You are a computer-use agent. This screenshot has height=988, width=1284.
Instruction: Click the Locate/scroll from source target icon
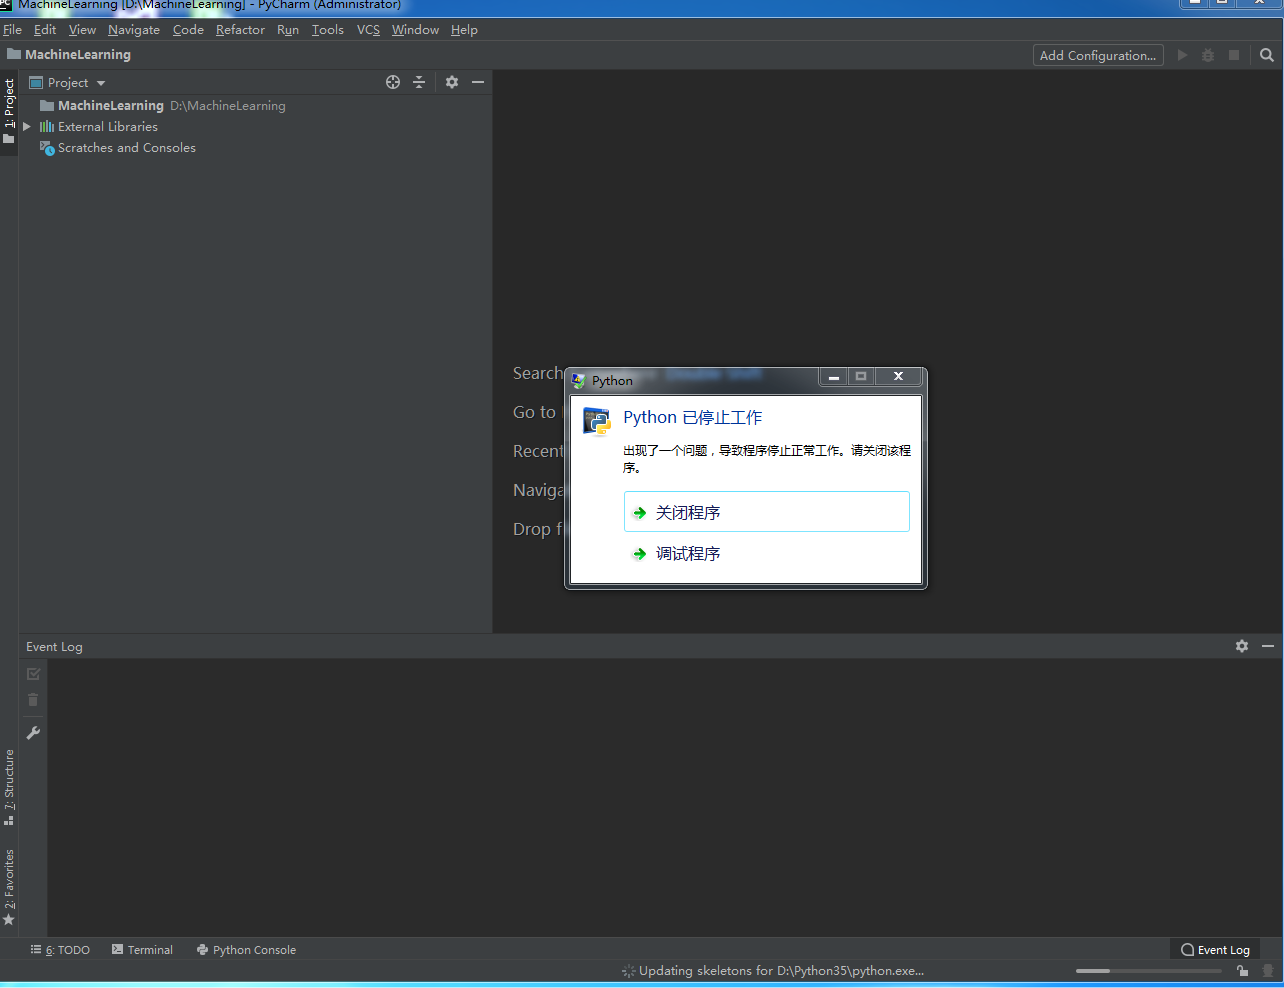[x=393, y=82]
